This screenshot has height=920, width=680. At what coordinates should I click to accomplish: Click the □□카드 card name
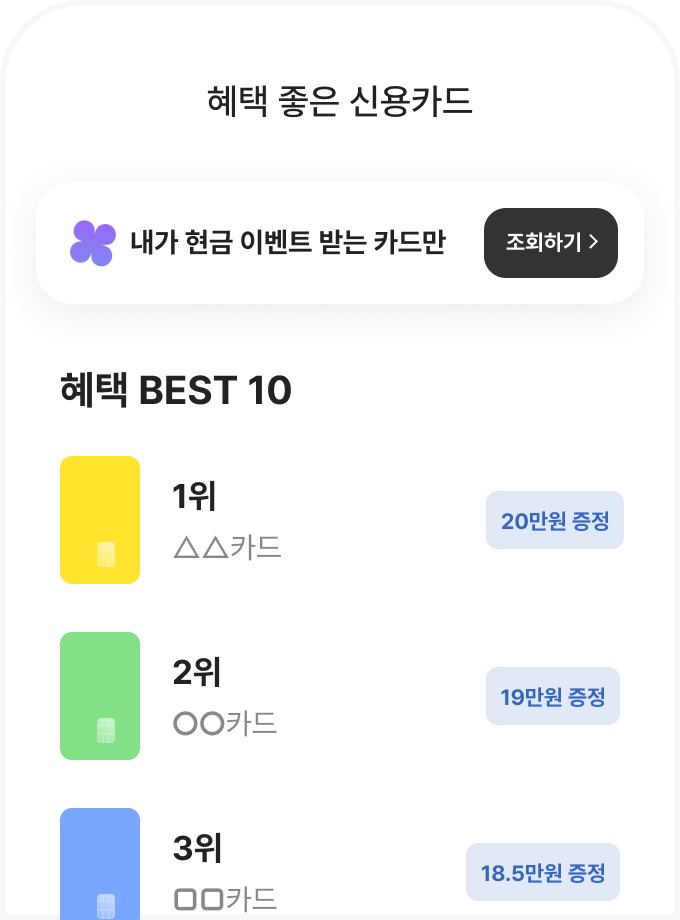click(225, 898)
